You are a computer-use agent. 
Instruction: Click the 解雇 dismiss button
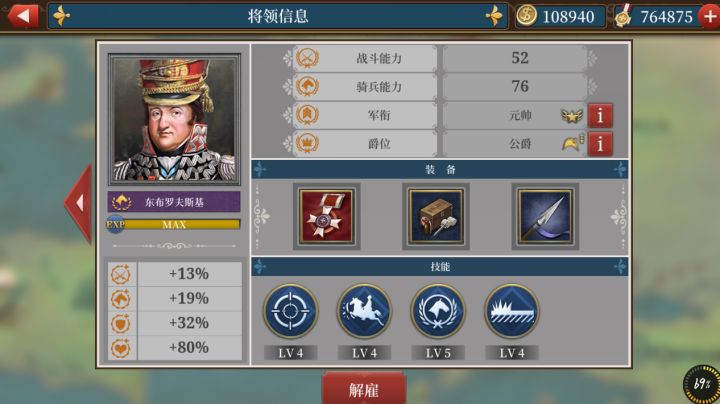tap(364, 389)
